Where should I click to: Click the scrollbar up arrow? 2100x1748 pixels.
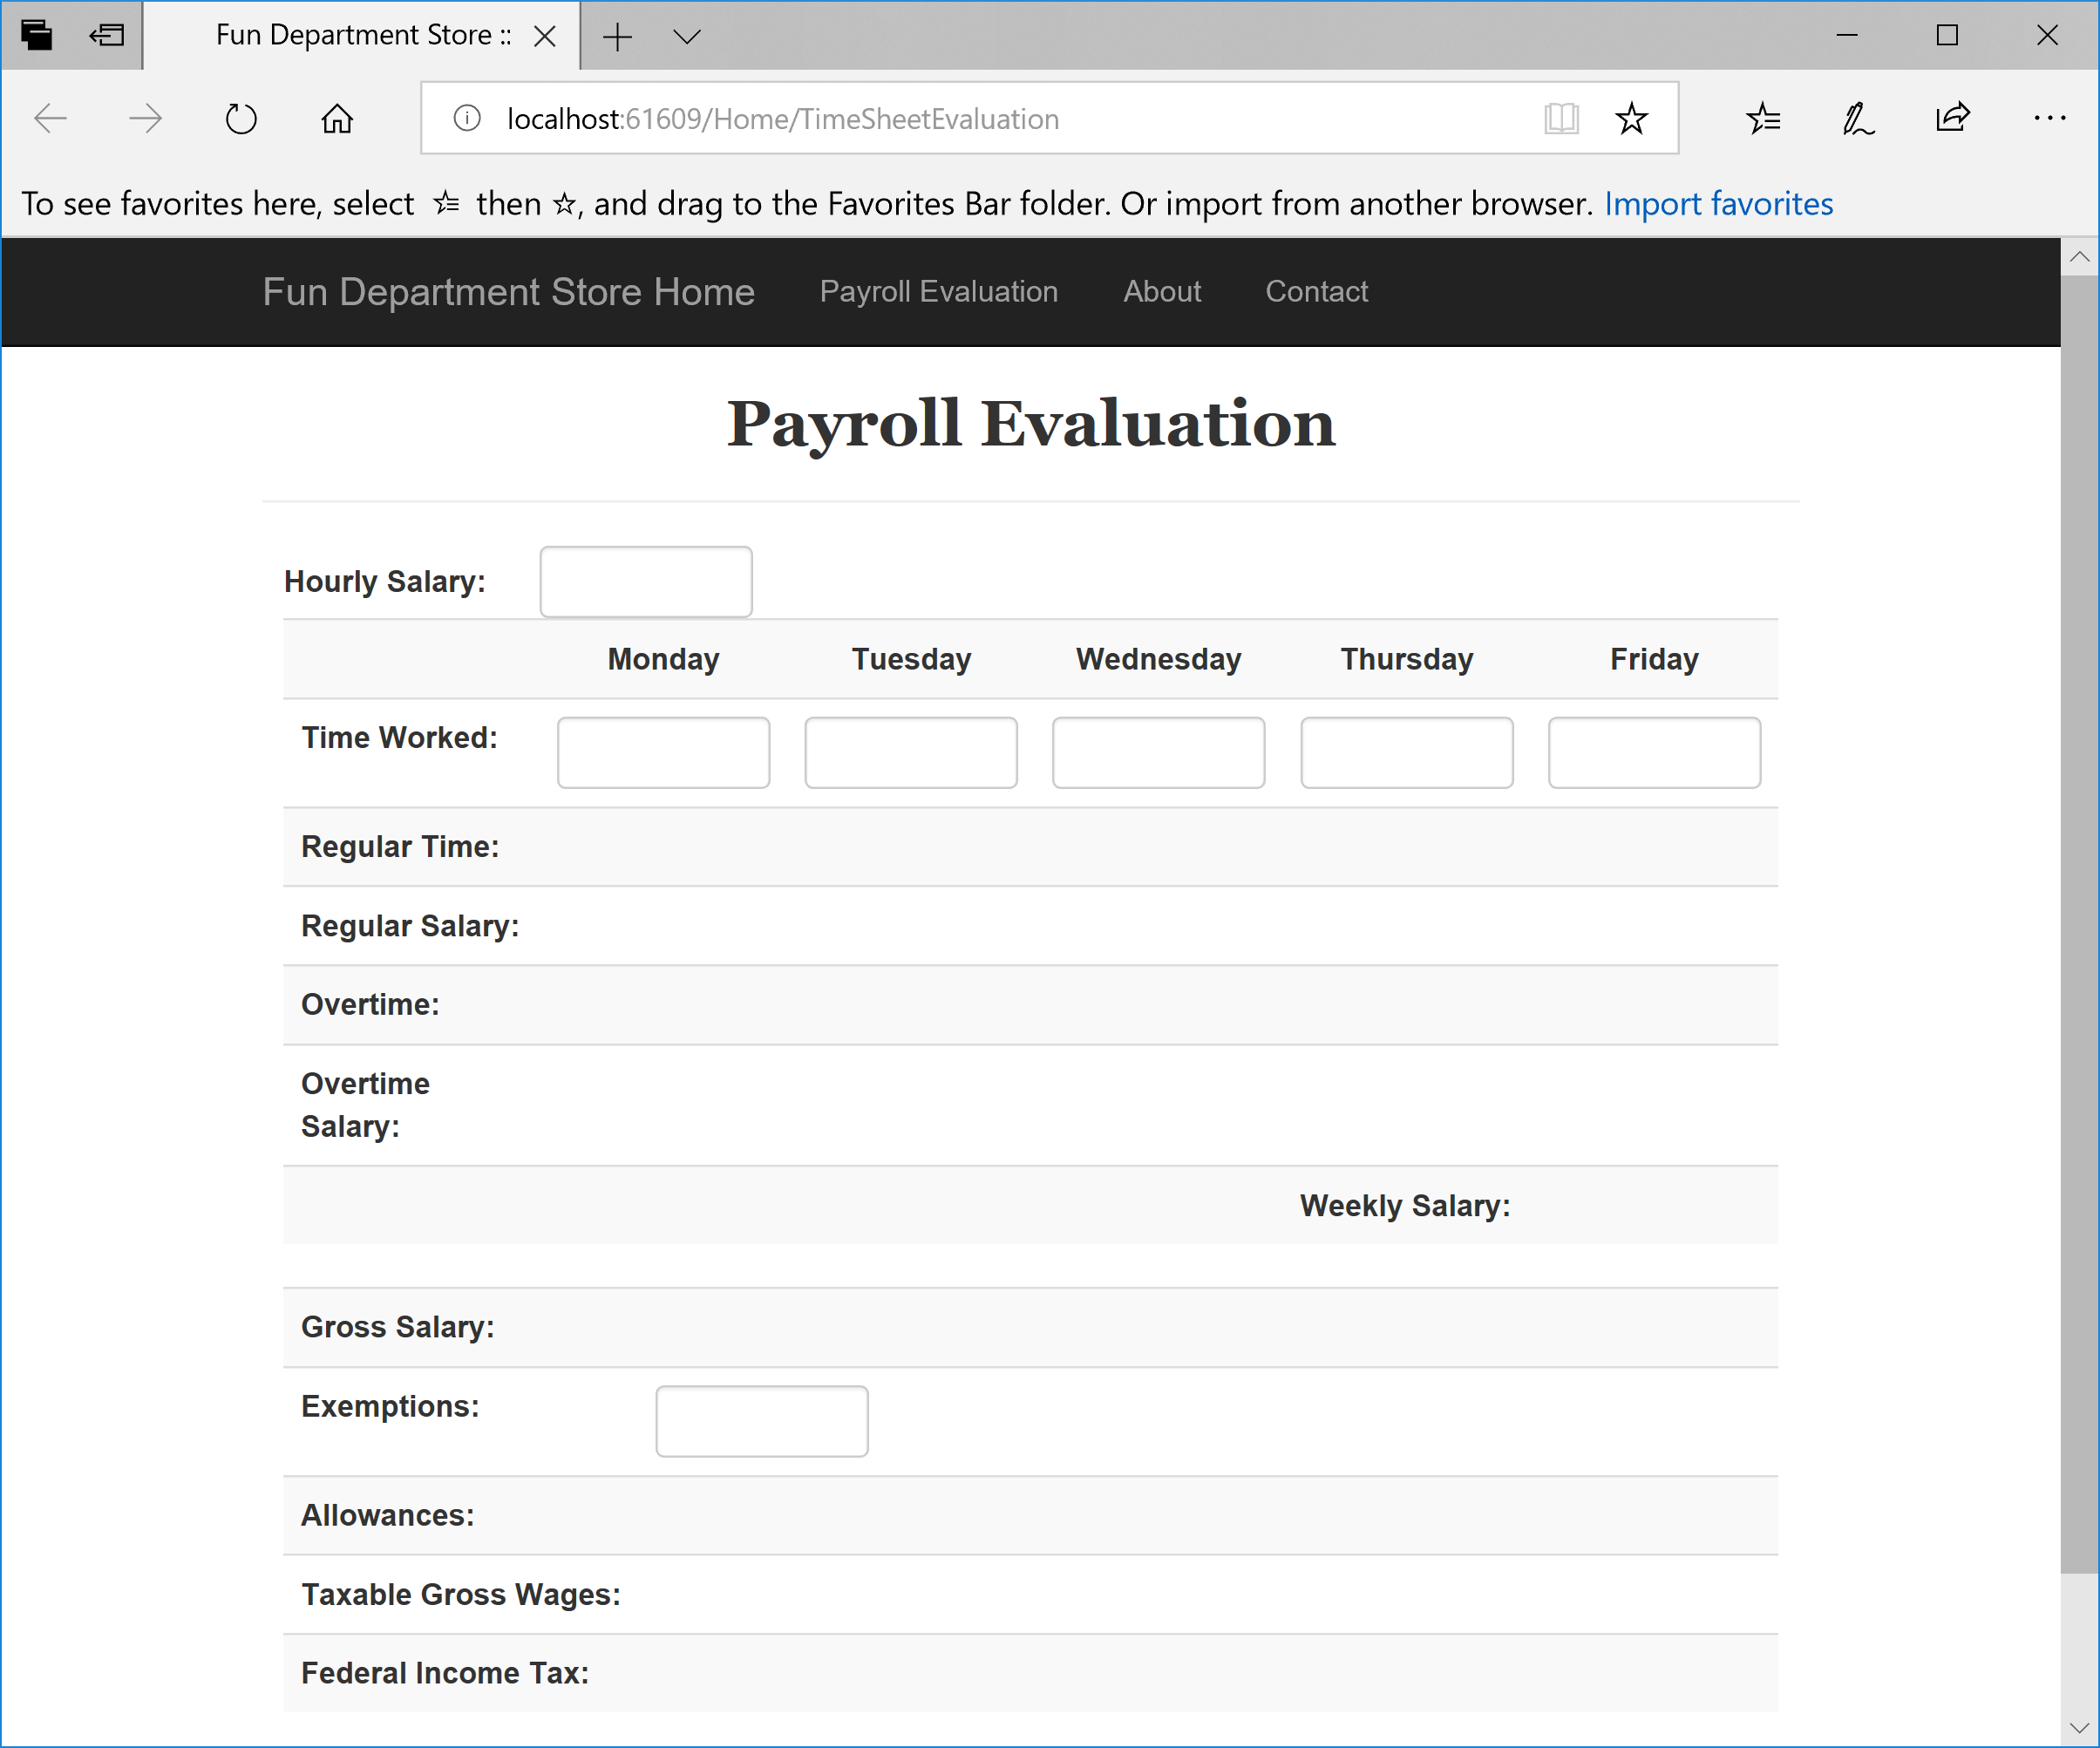(2079, 257)
